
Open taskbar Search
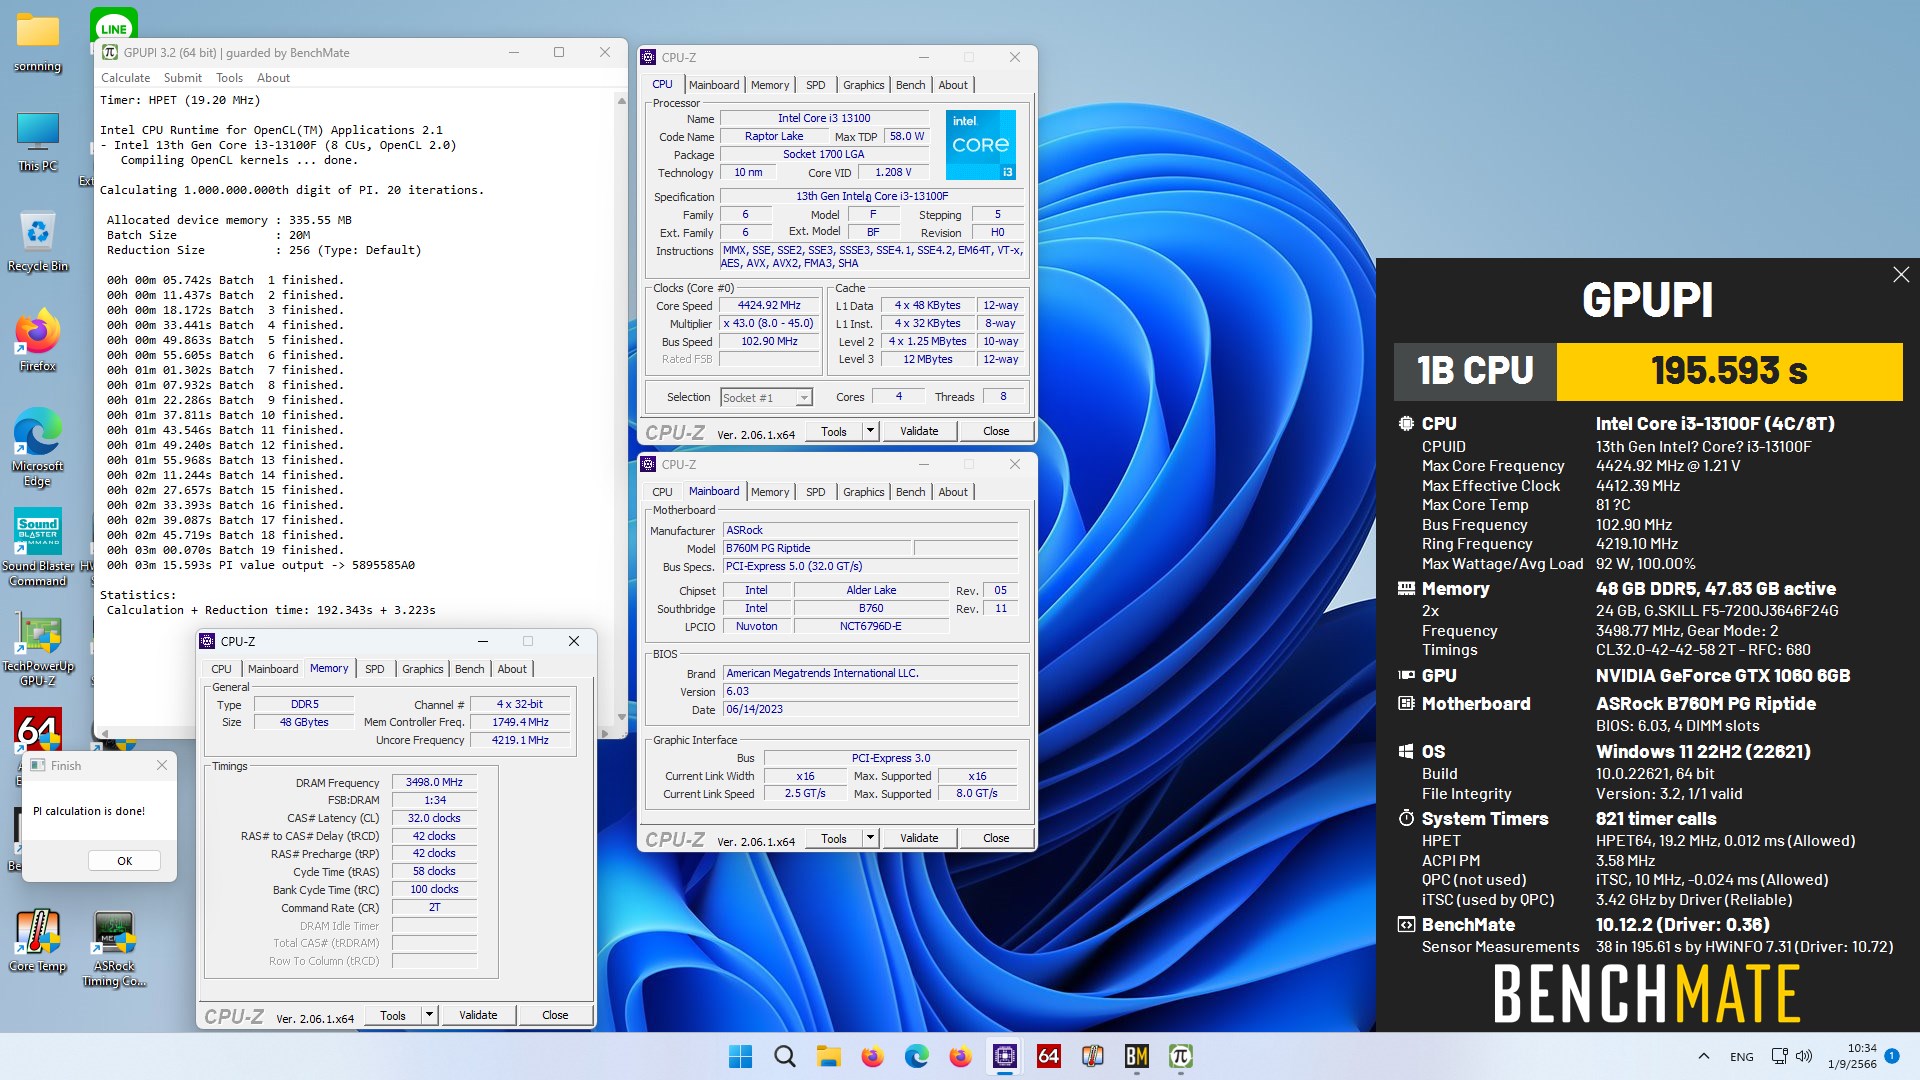(x=785, y=1056)
